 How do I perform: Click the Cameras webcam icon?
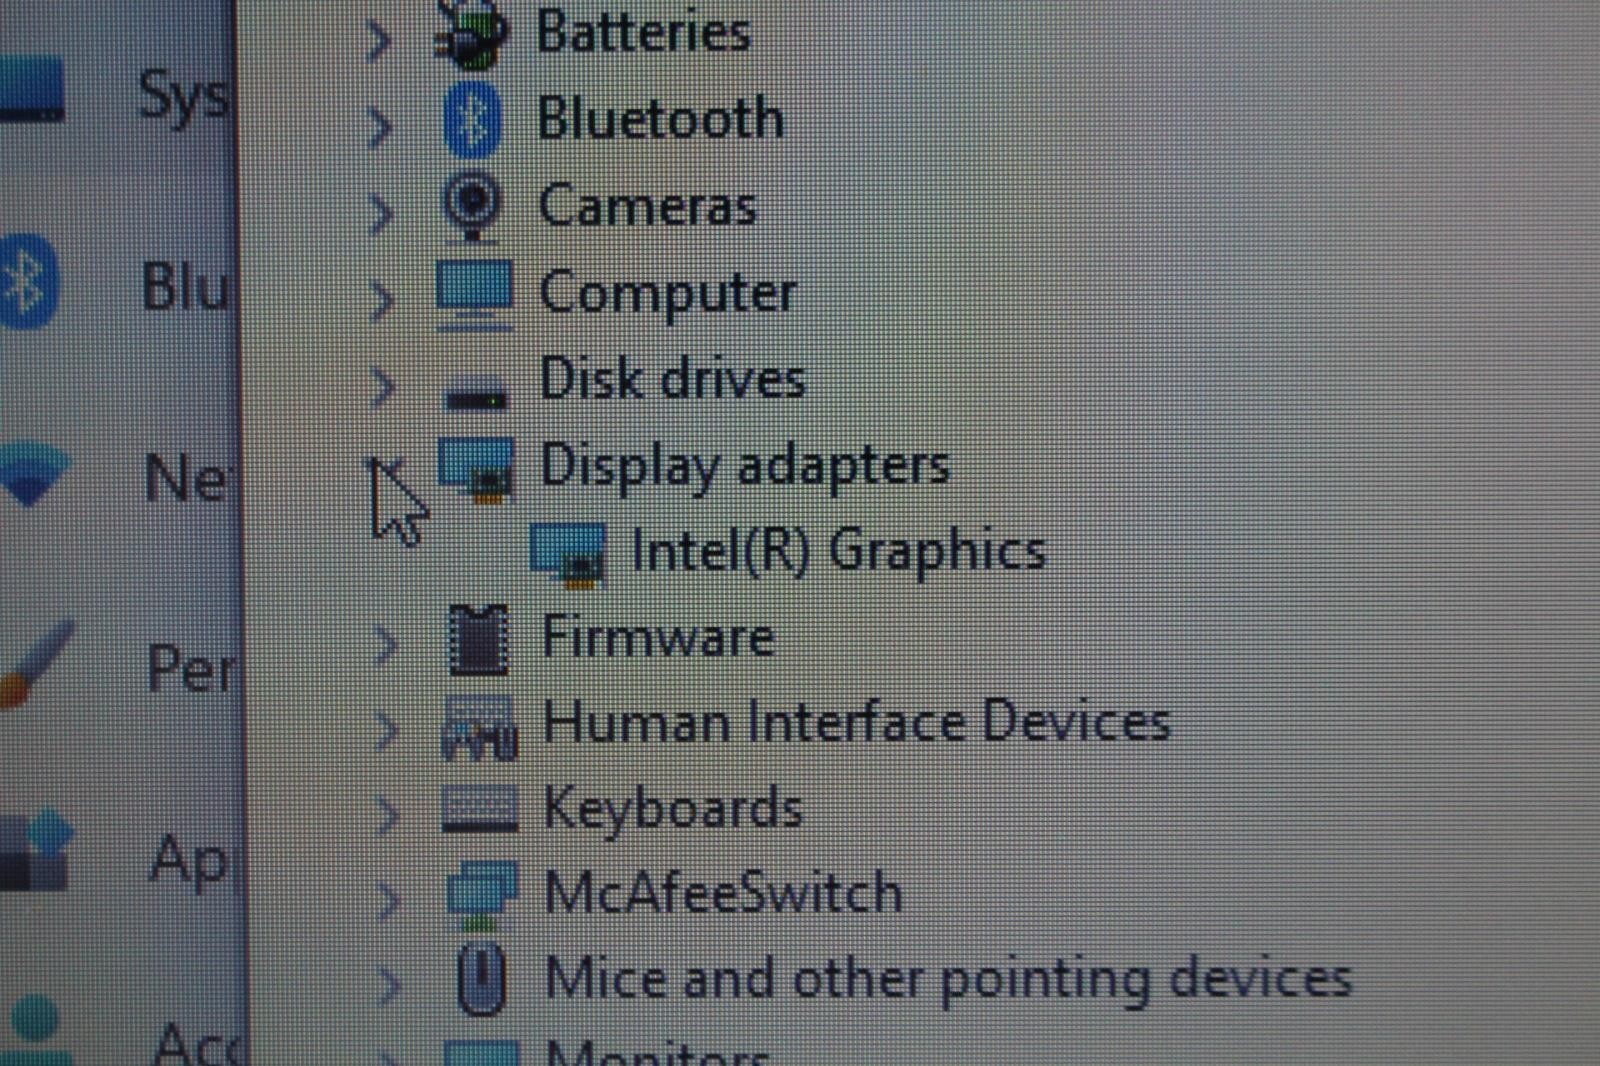tap(471, 207)
